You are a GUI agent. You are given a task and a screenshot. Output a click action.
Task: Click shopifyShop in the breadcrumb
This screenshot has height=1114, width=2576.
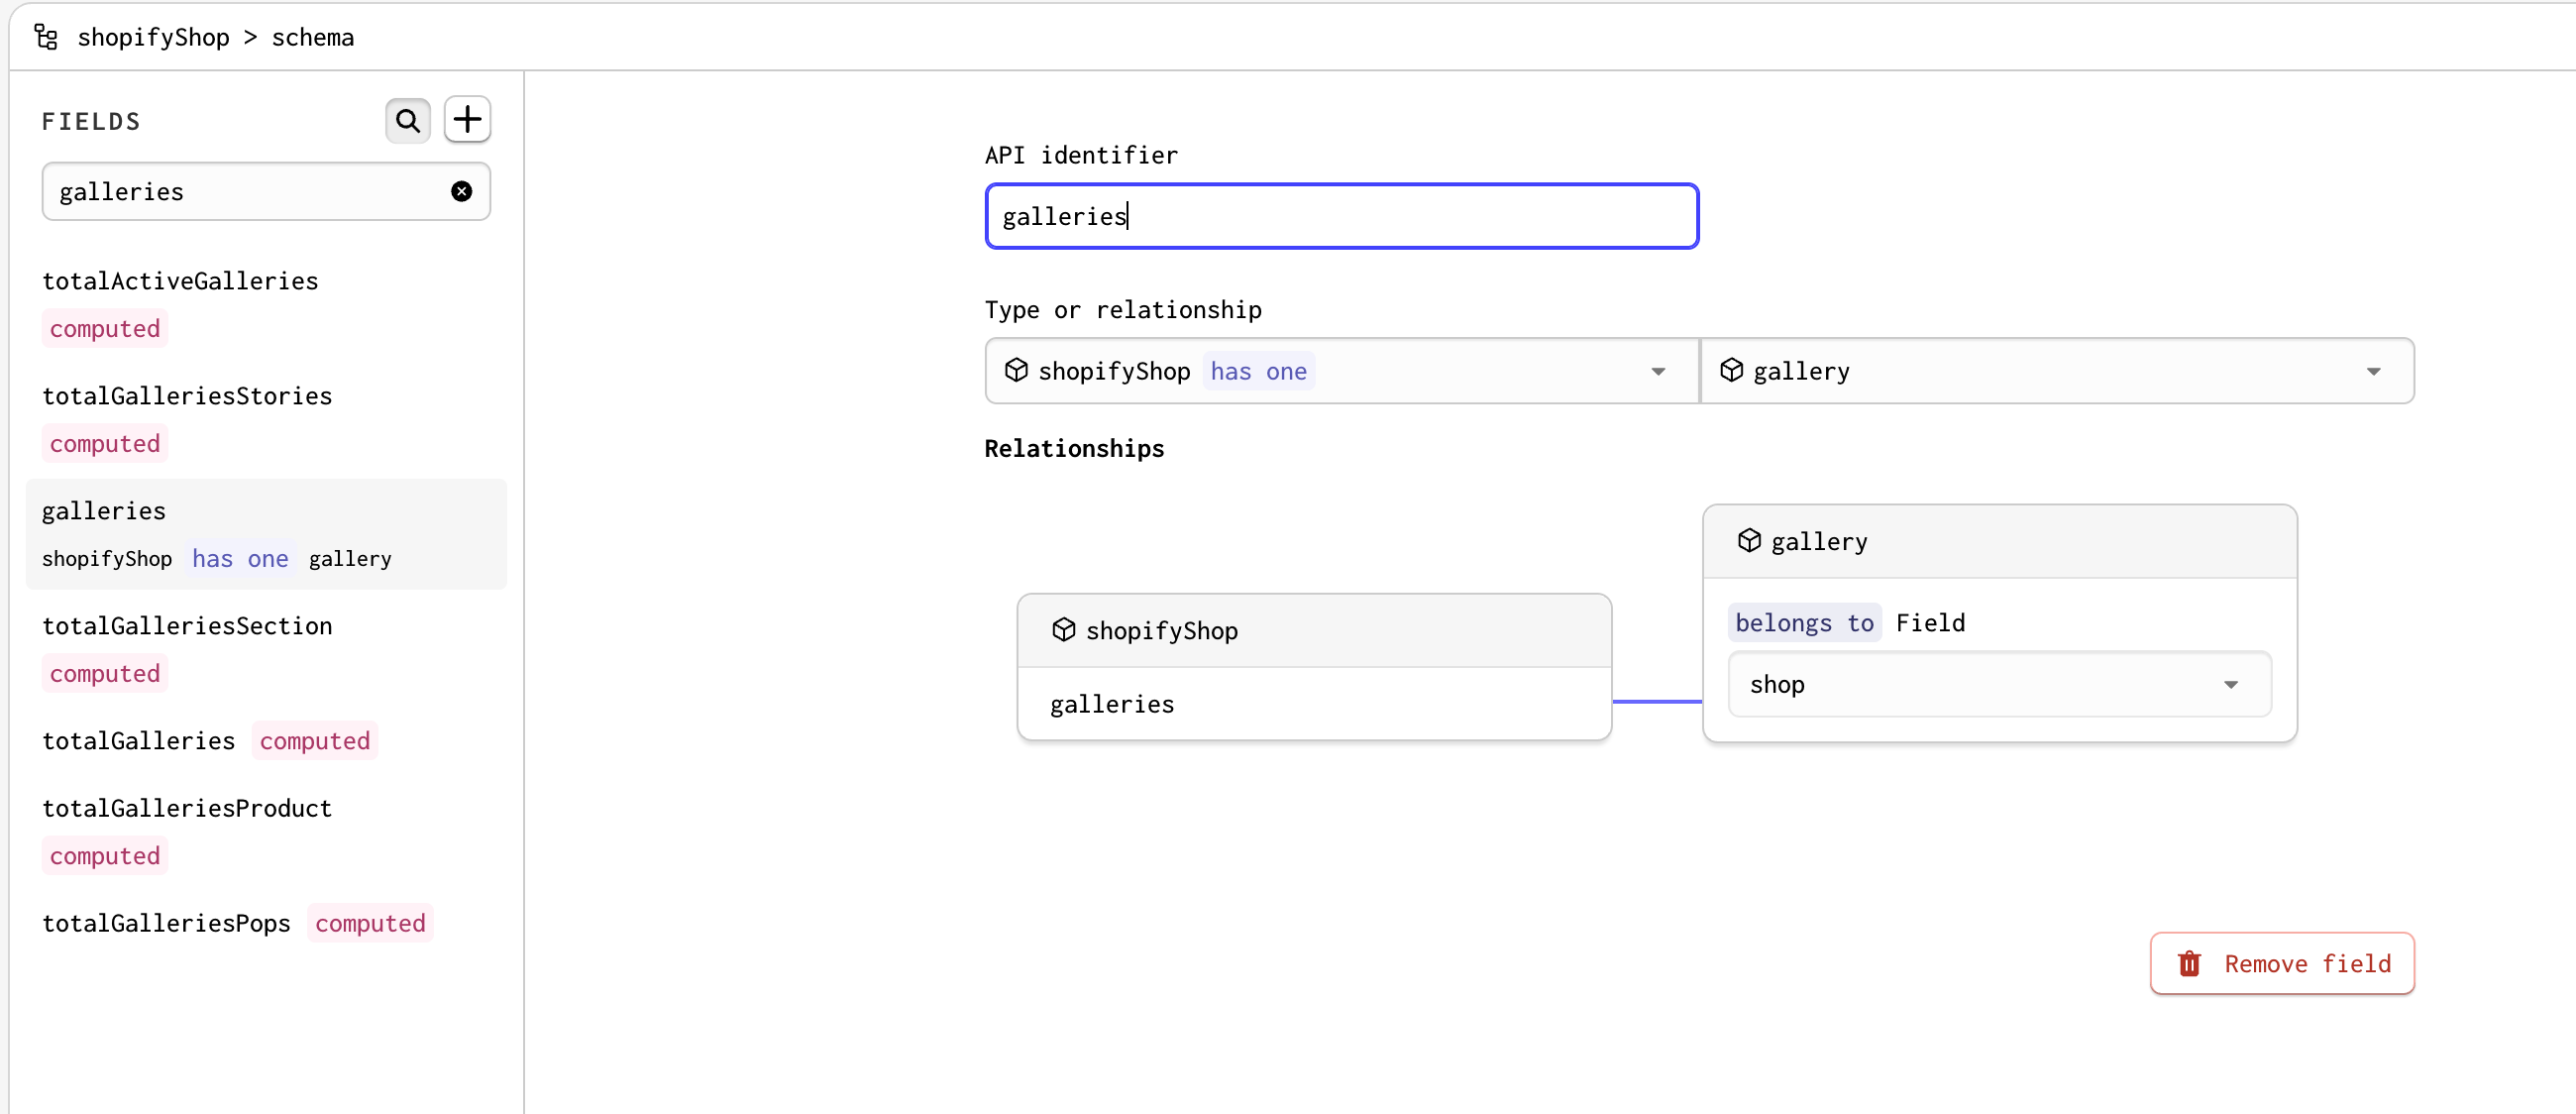pos(153,37)
